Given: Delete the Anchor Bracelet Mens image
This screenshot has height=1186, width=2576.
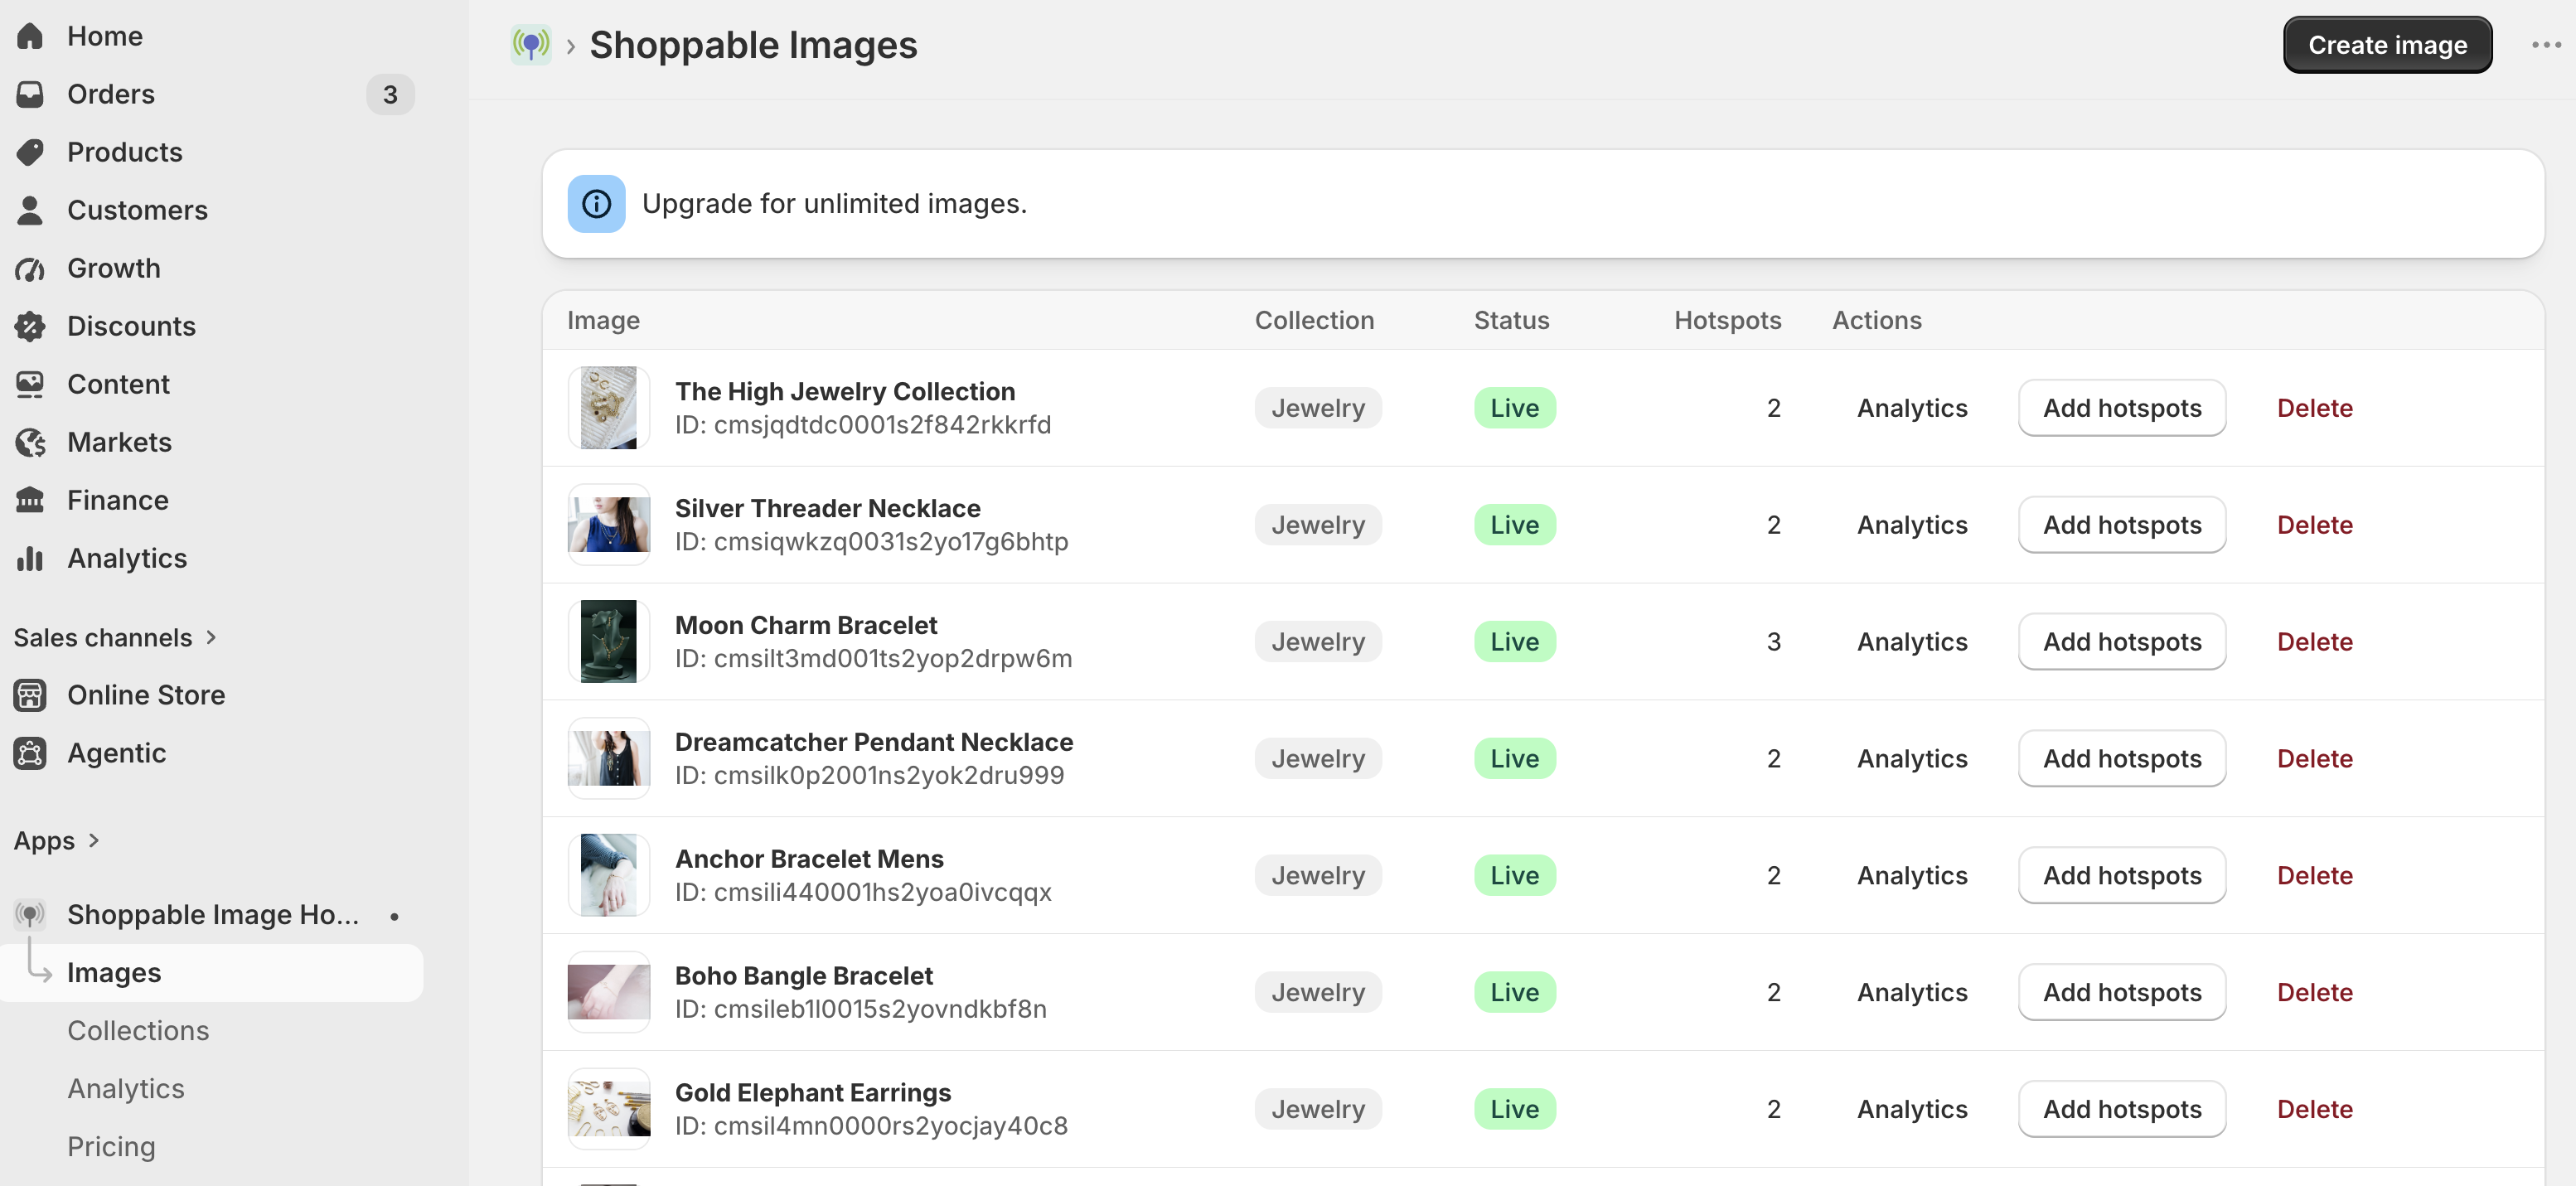Looking at the screenshot, I should (x=2314, y=876).
